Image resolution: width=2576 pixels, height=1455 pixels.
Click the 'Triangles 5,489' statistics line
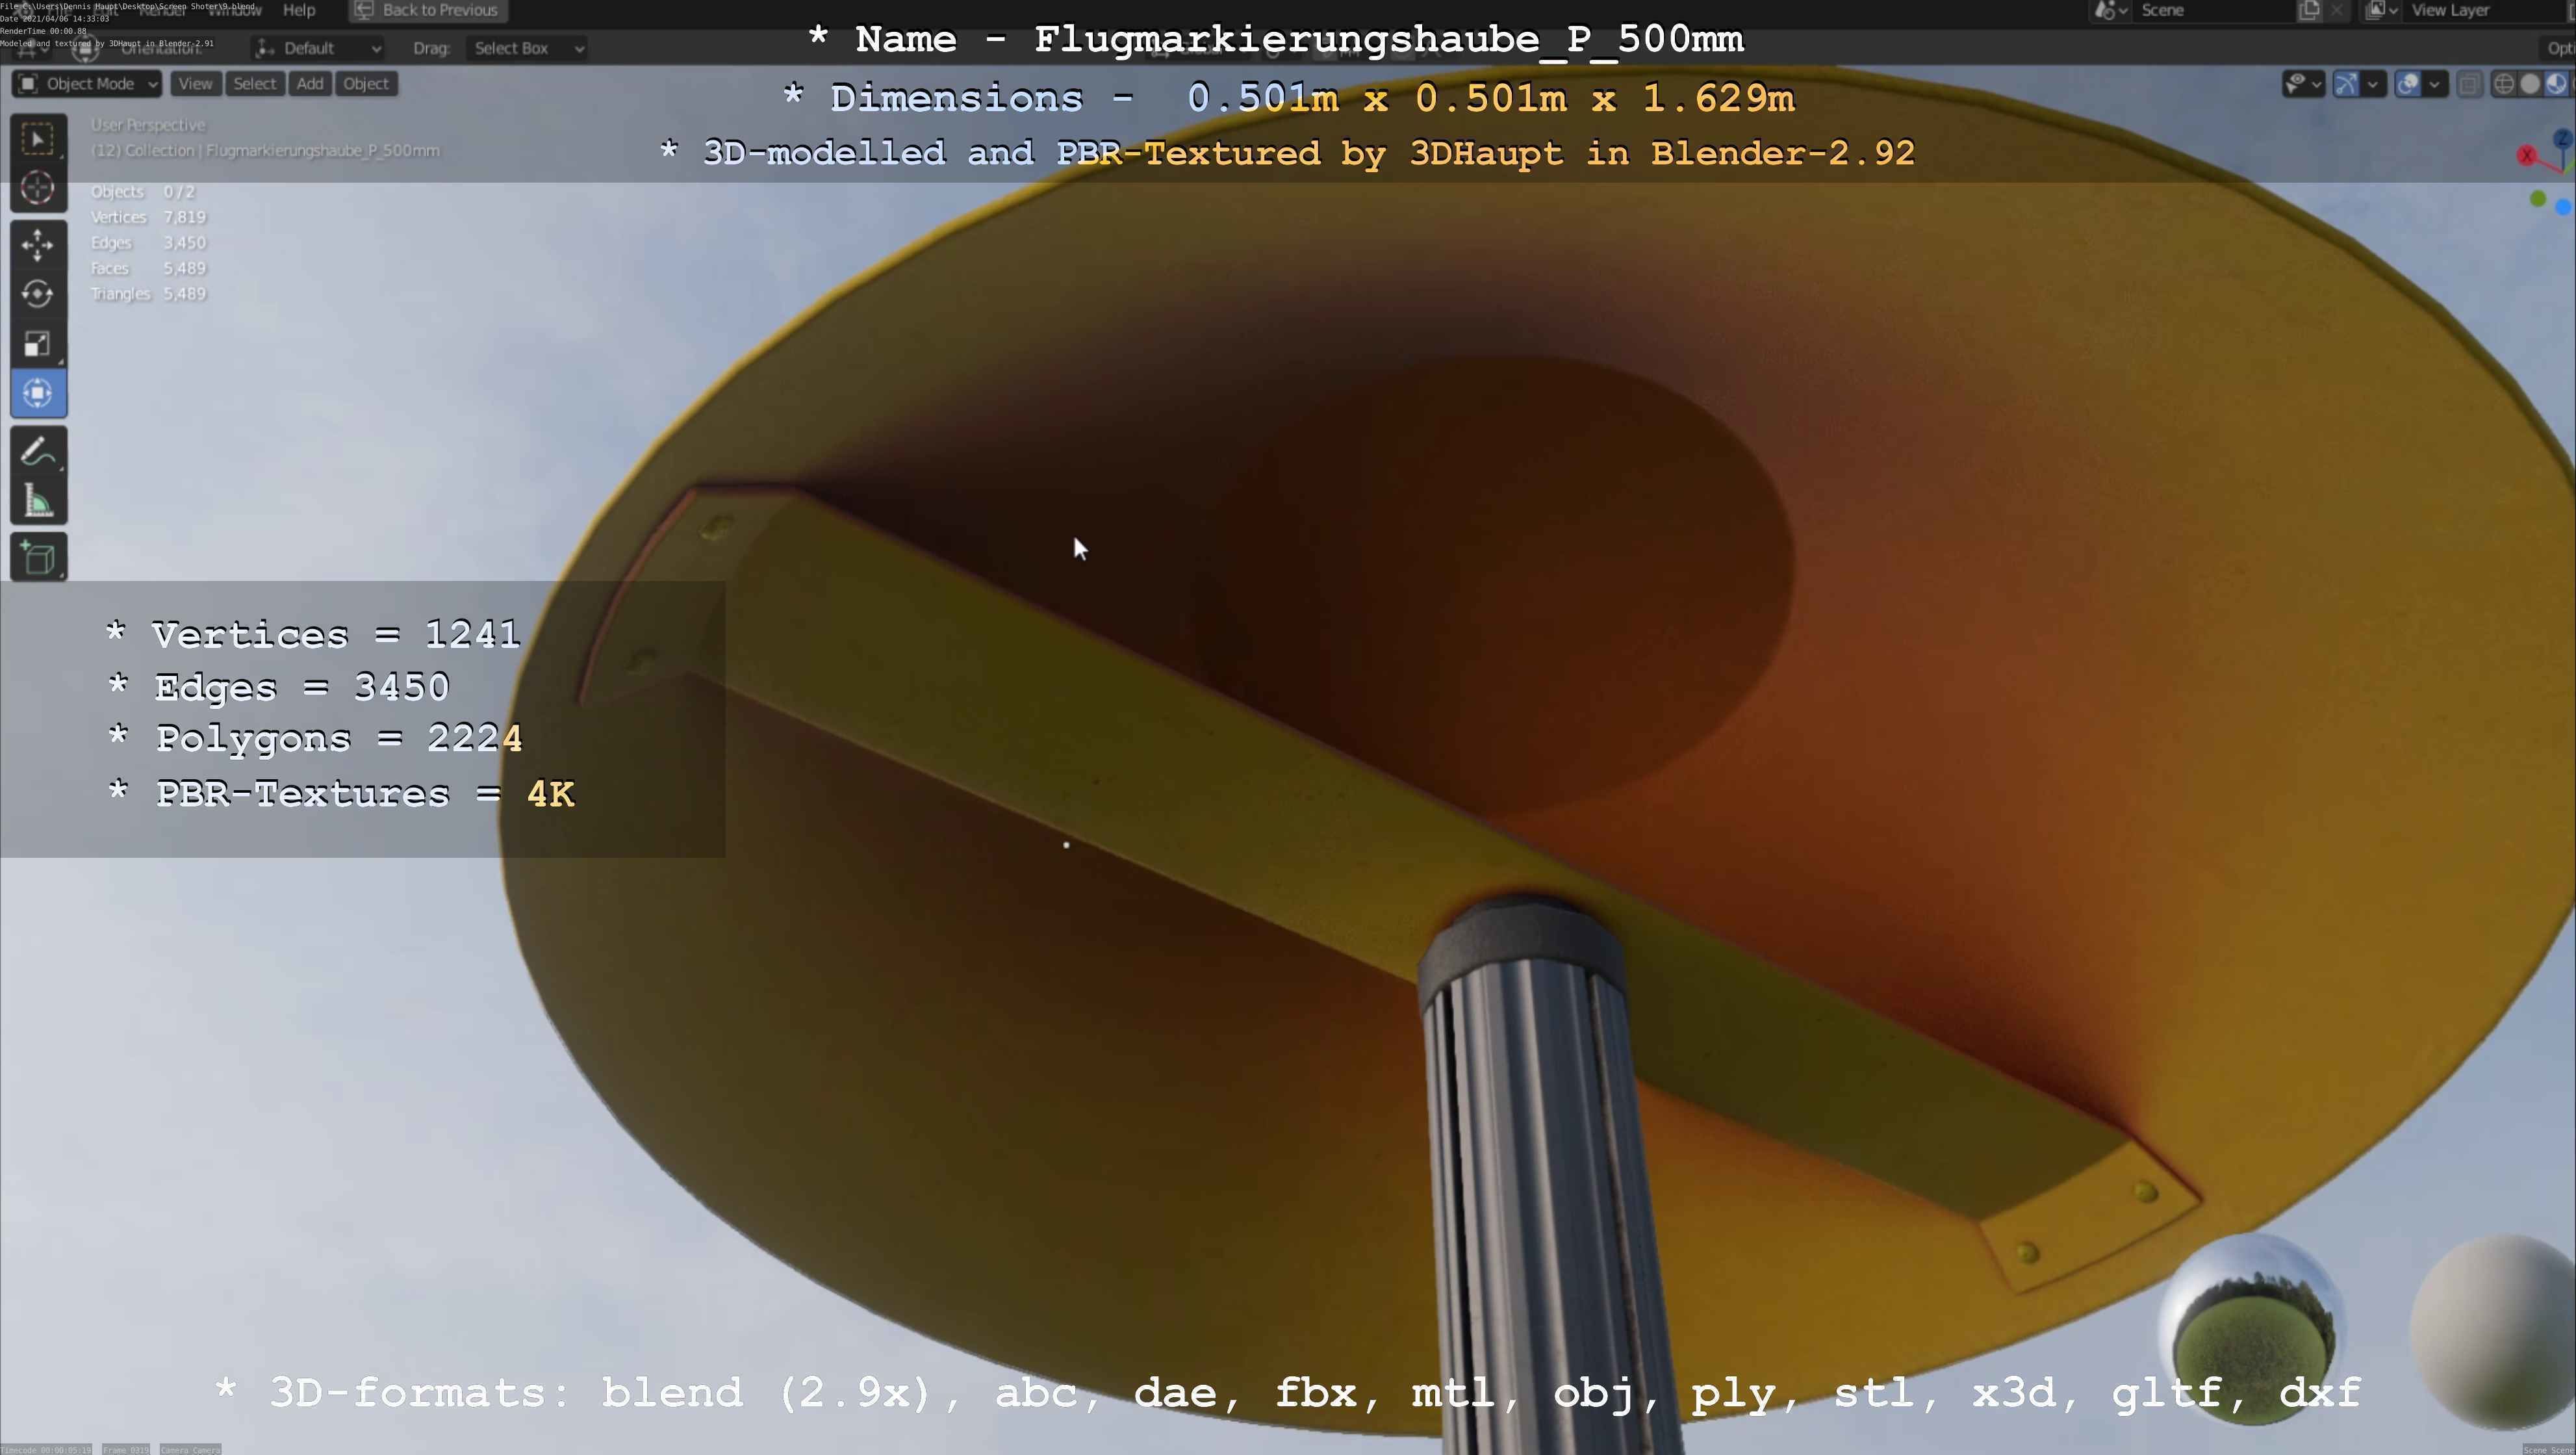click(148, 294)
